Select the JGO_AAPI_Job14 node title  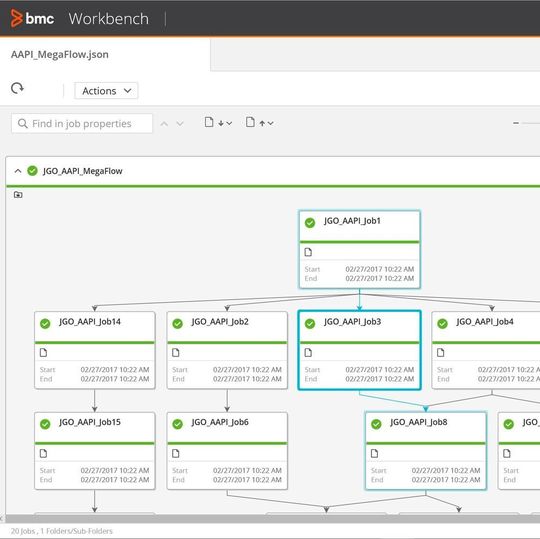tap(90, 322)
